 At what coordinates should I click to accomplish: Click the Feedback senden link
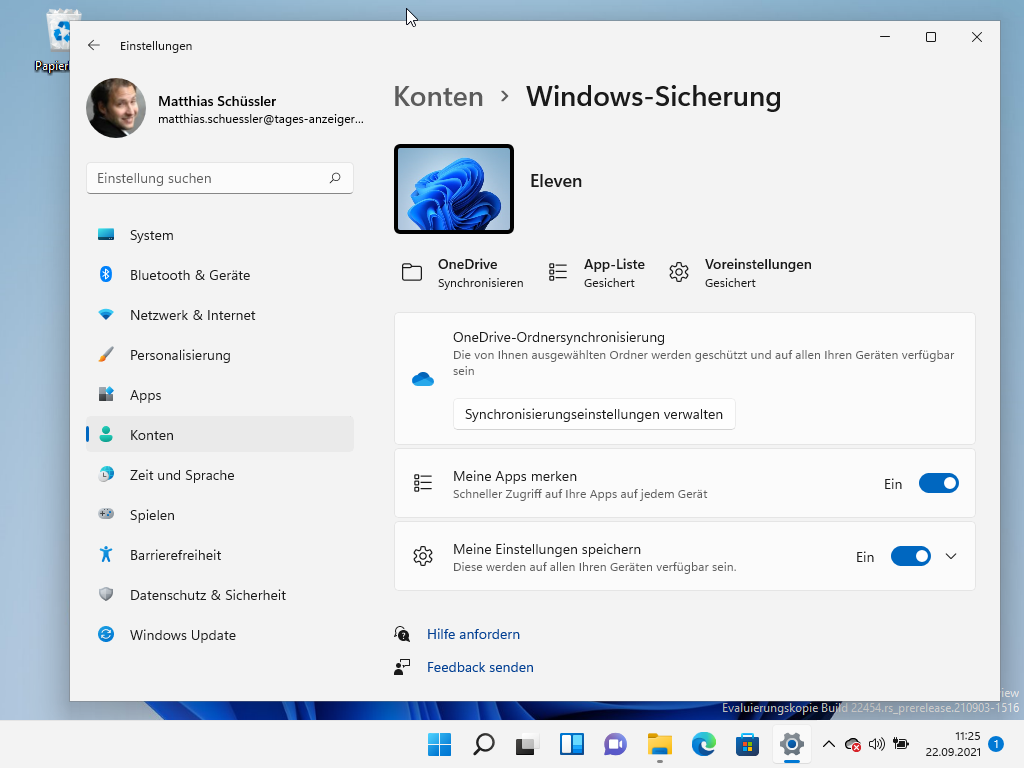(x=480, y=667)
